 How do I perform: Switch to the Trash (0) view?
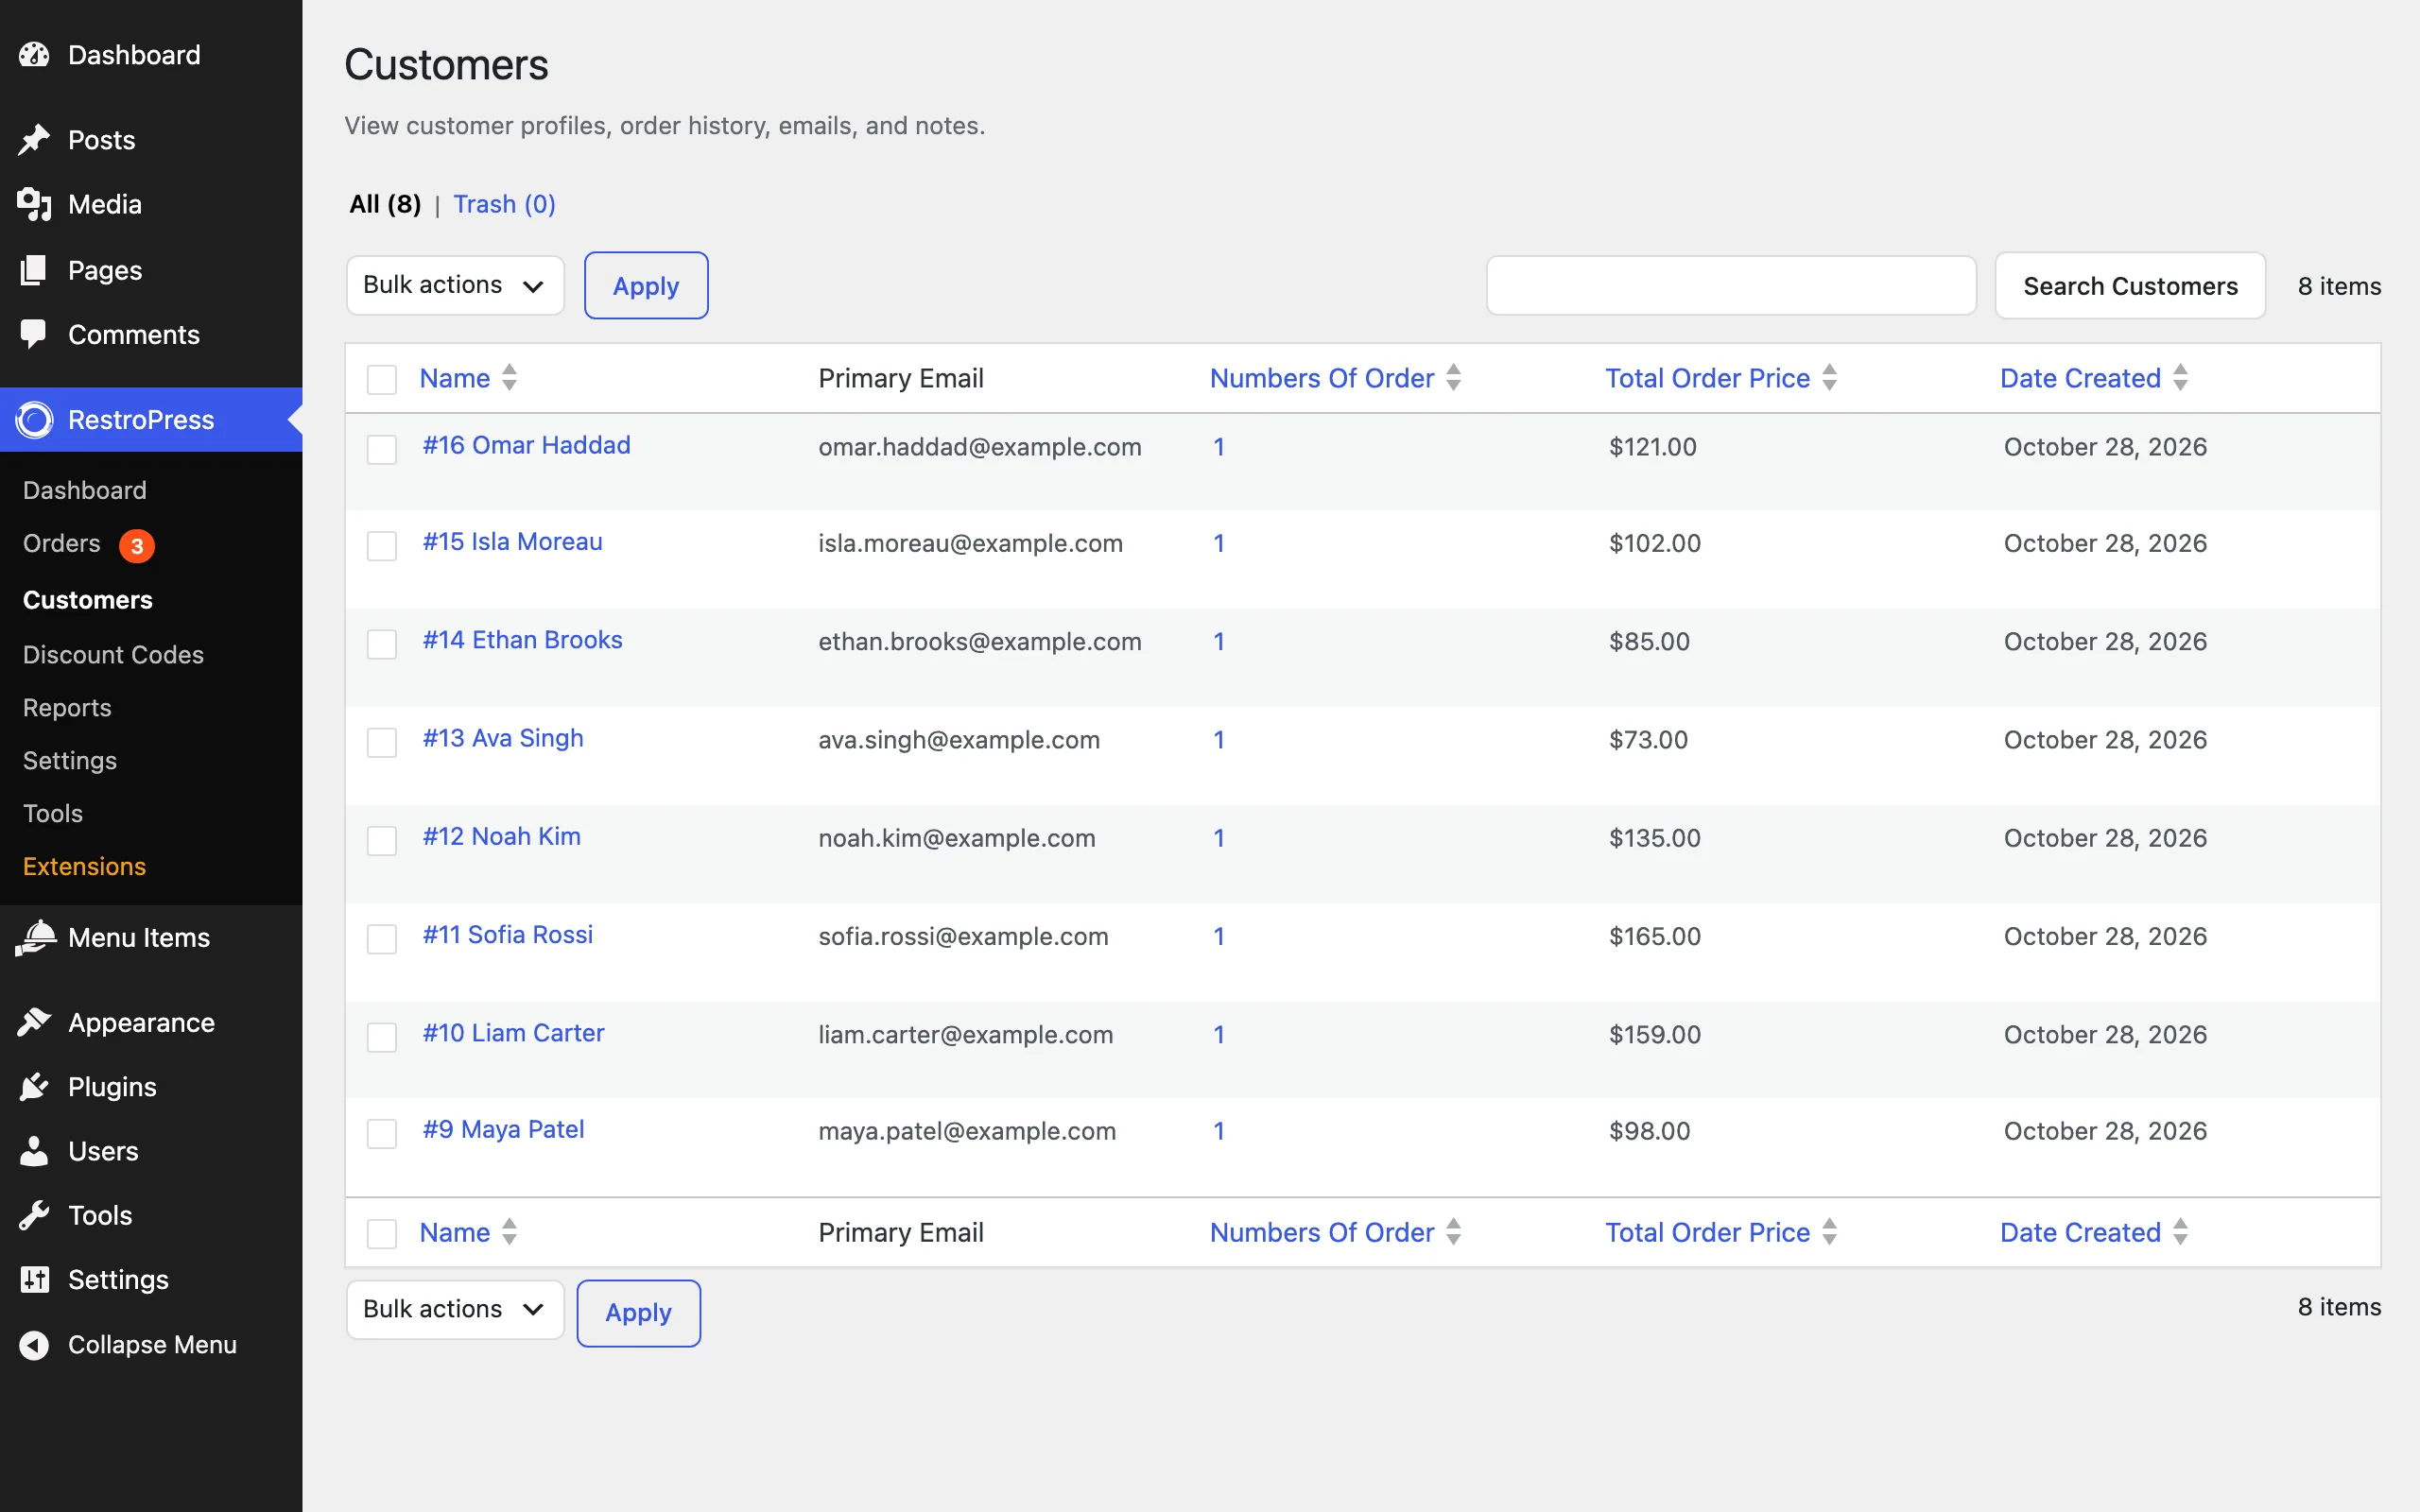point(504,204)
